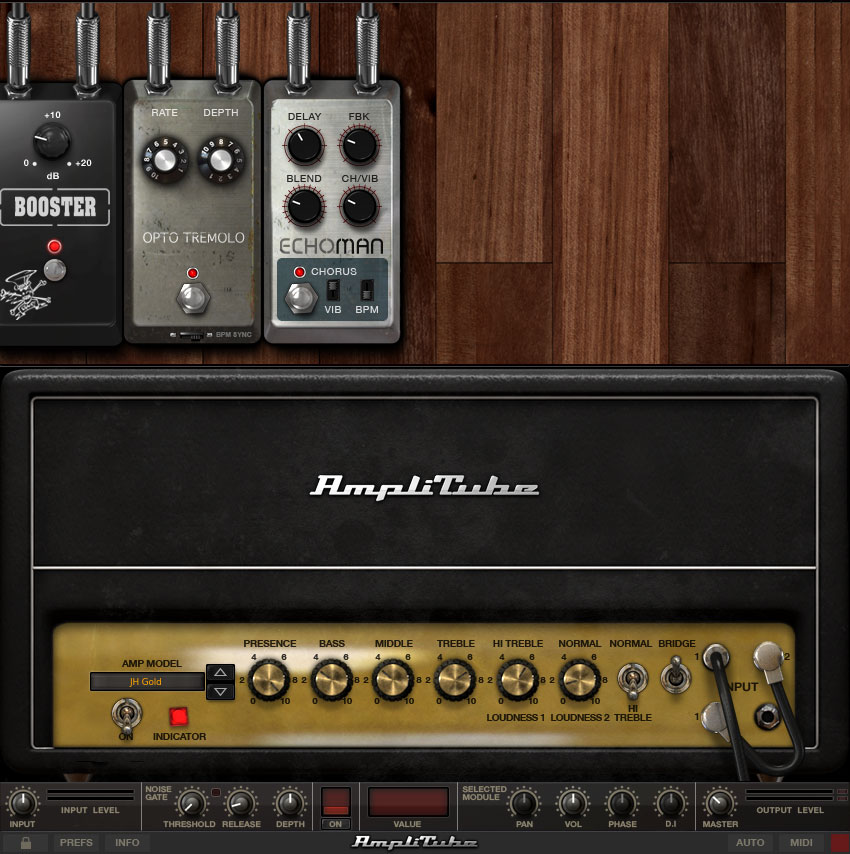850x854 pixels.
Task: Click the VALUE display field
Action: click(408, 801)
